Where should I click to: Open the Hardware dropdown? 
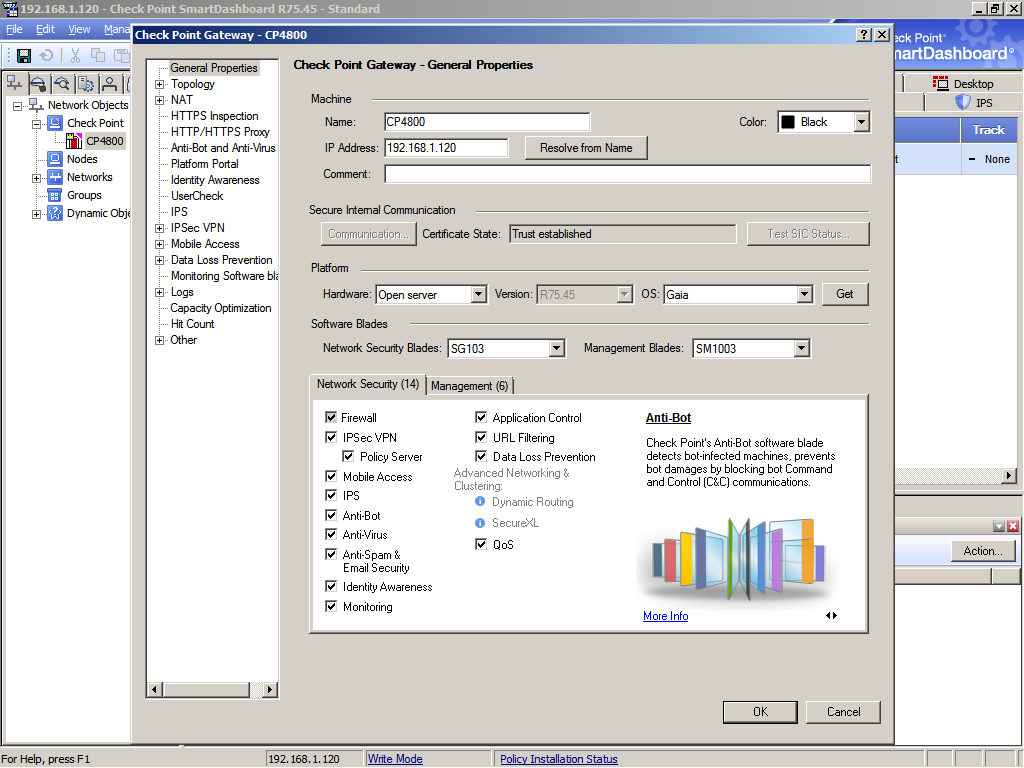pyautogui.click(x=479, y=295)
